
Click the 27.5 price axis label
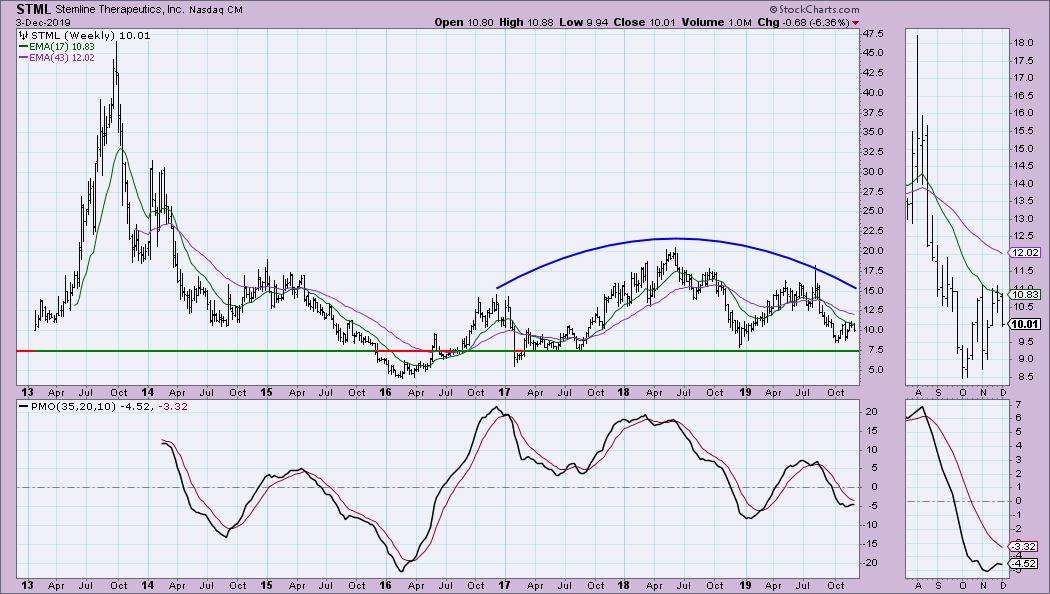pyautogui.click(x=873, y=192)
